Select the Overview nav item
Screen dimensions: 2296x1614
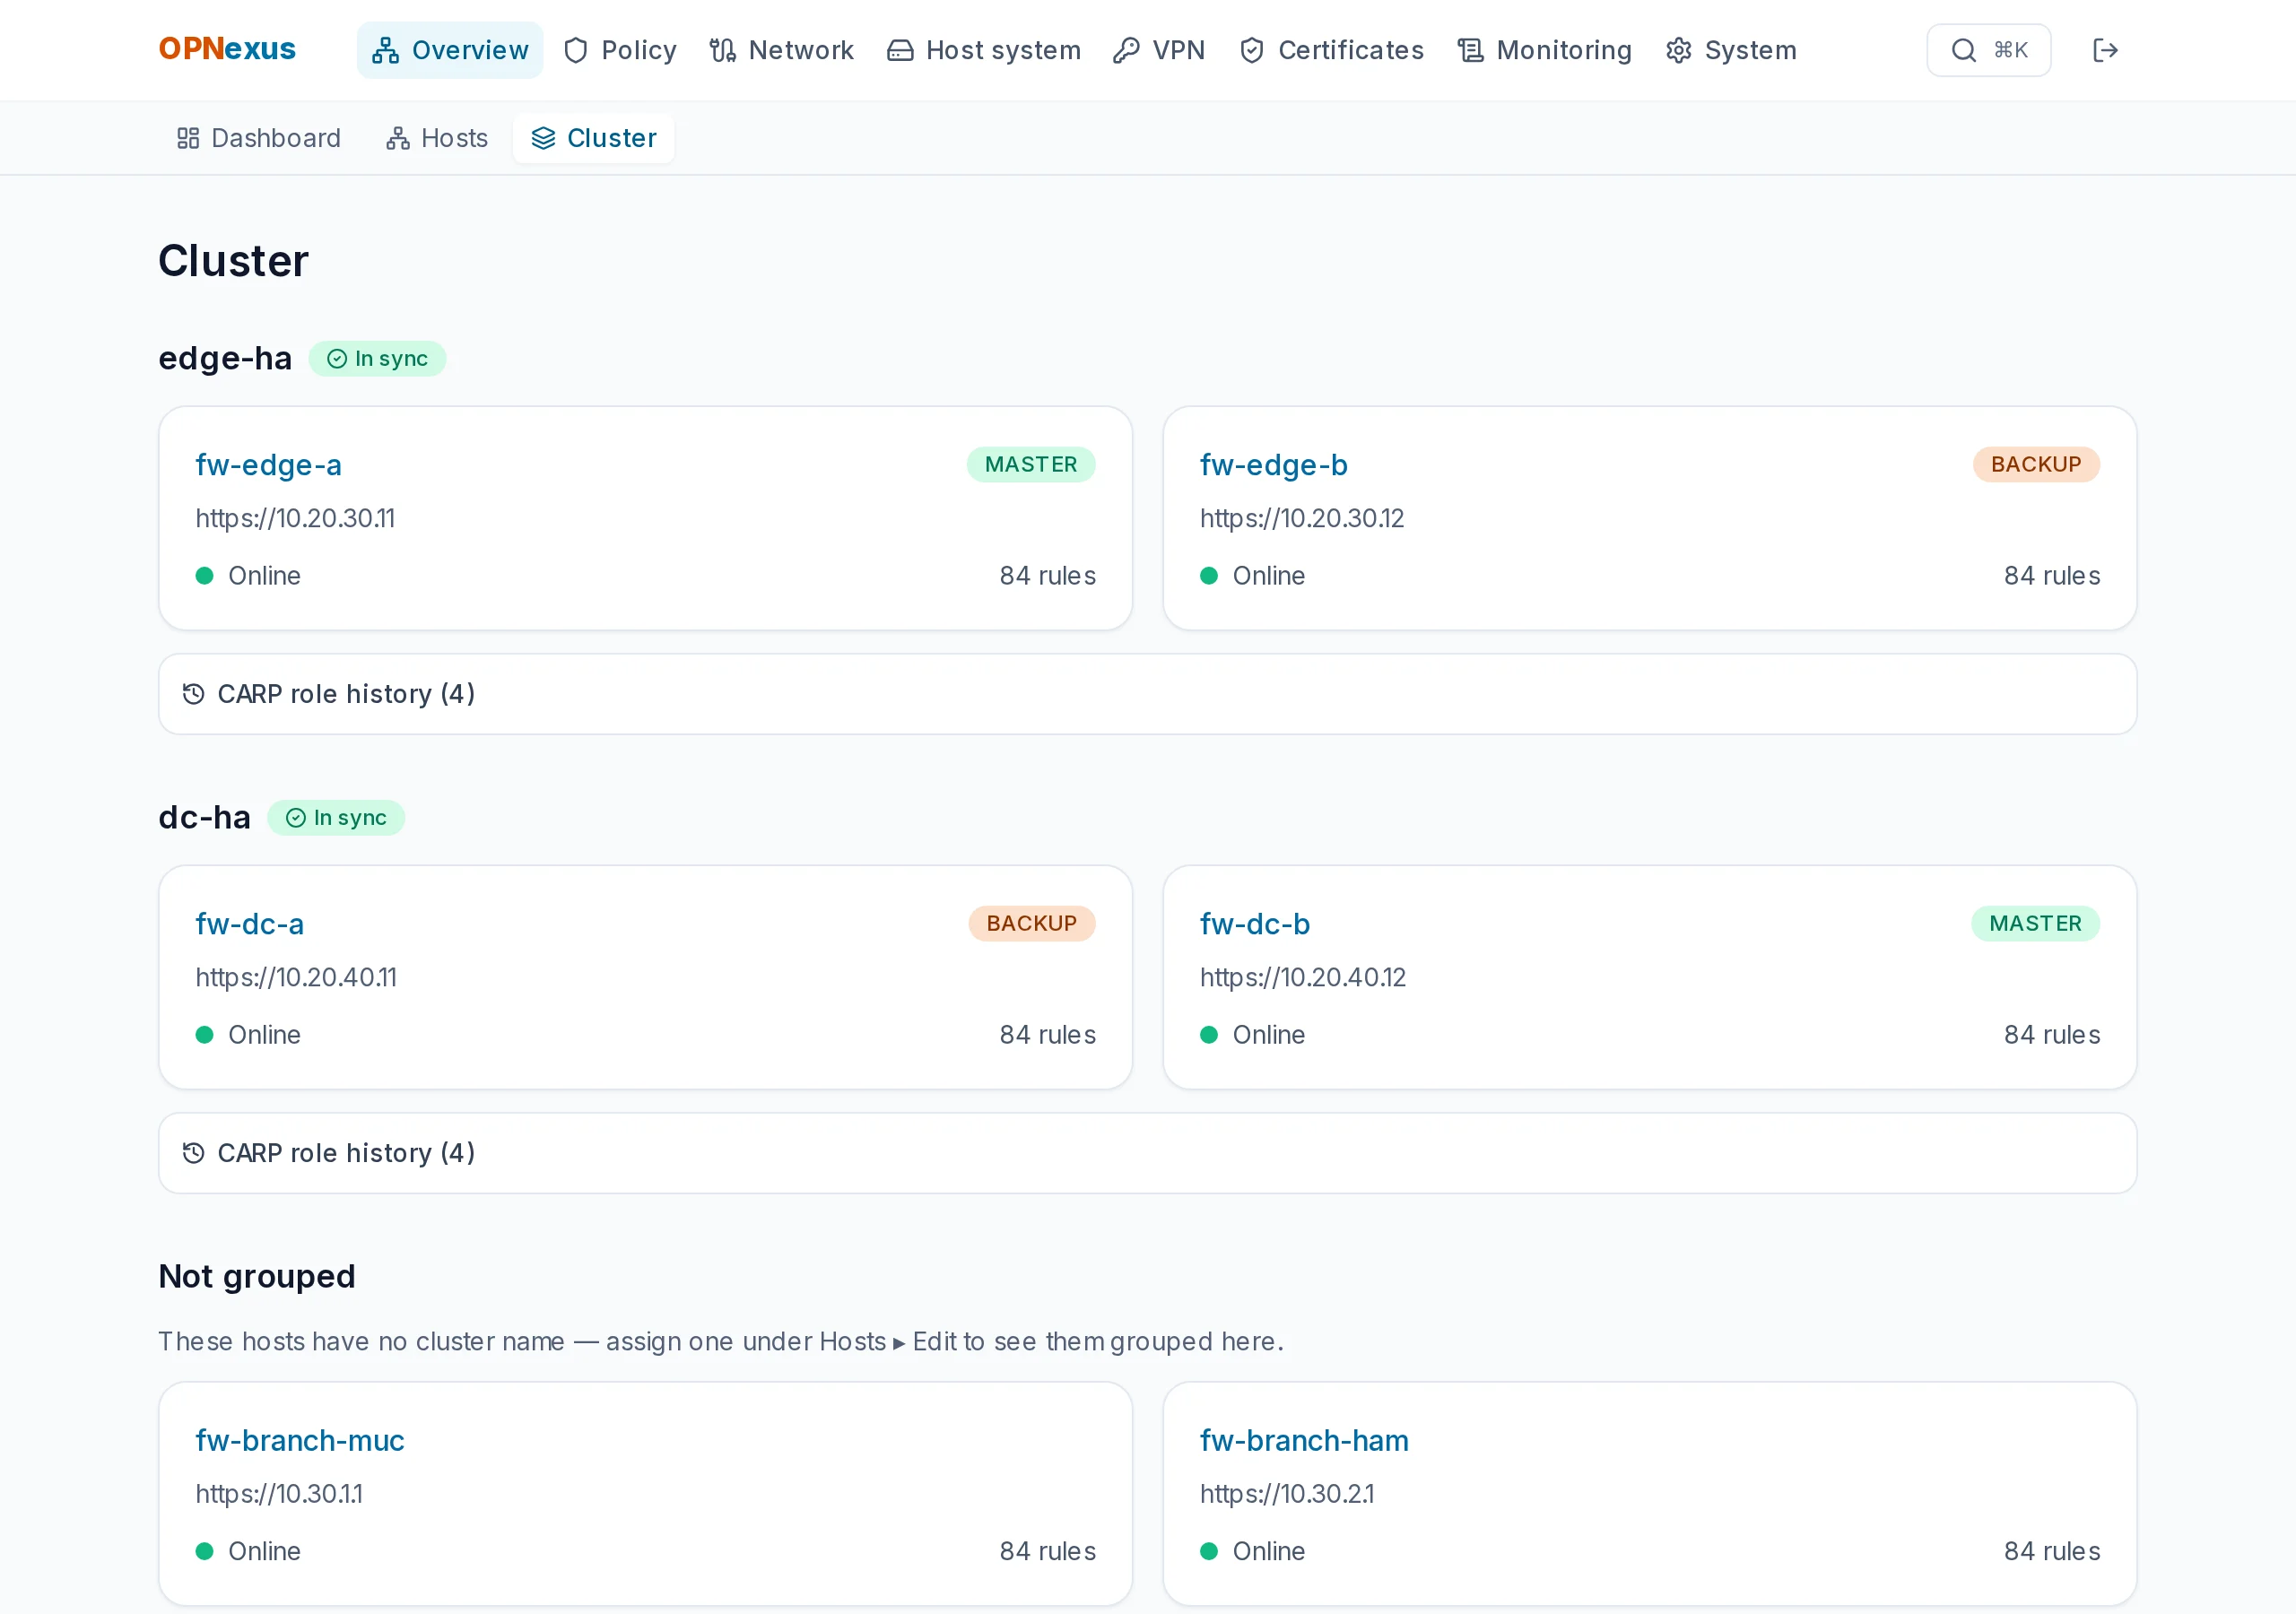(x=450, y=50)
